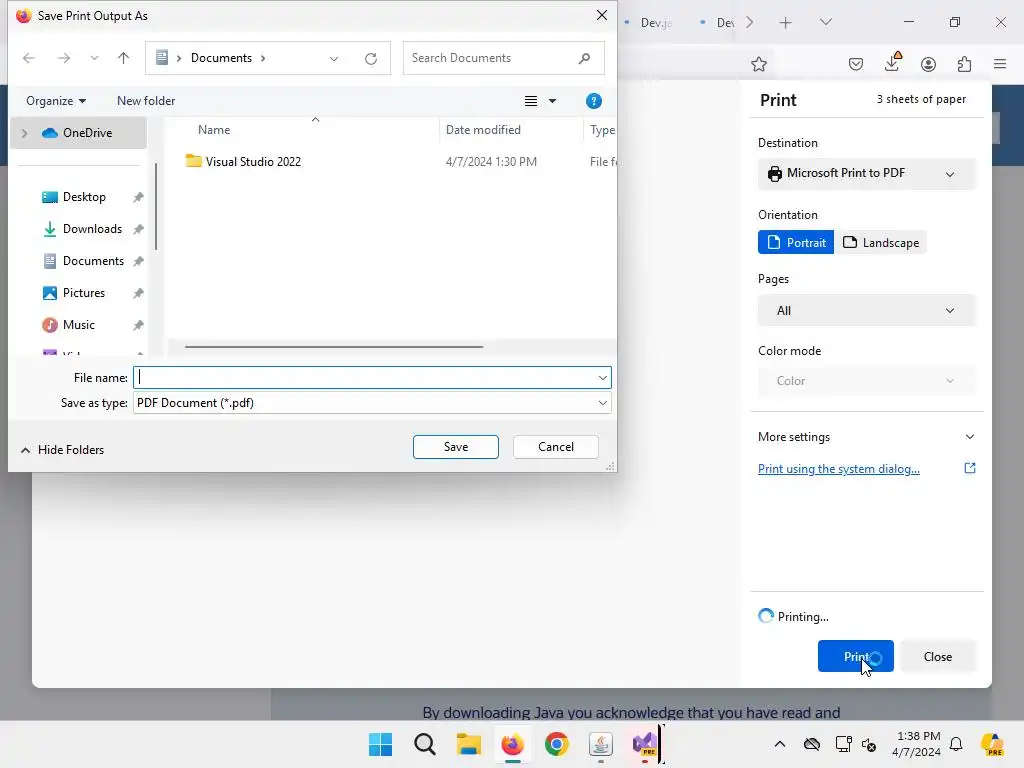Sort by Name column header
Image resolution: width=1024 pixels, height=768 pixels.
coord(214,129)
